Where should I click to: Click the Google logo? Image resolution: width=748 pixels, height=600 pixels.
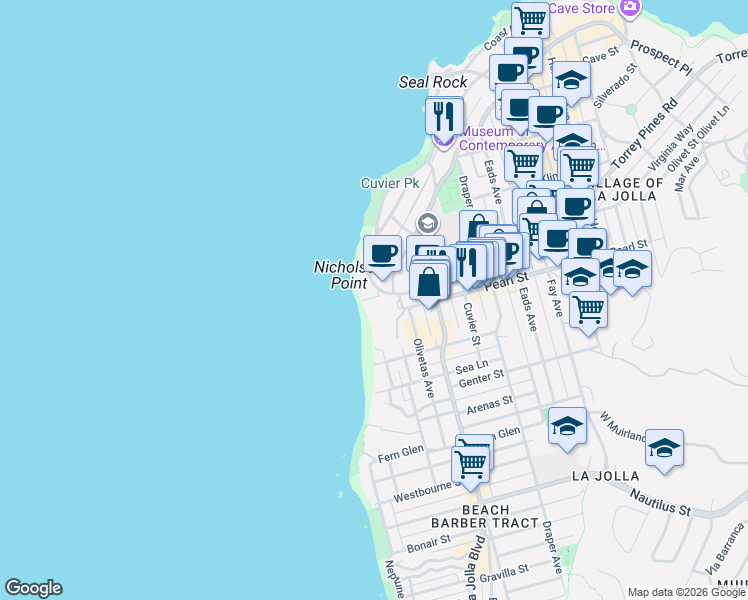coord(33,588)
